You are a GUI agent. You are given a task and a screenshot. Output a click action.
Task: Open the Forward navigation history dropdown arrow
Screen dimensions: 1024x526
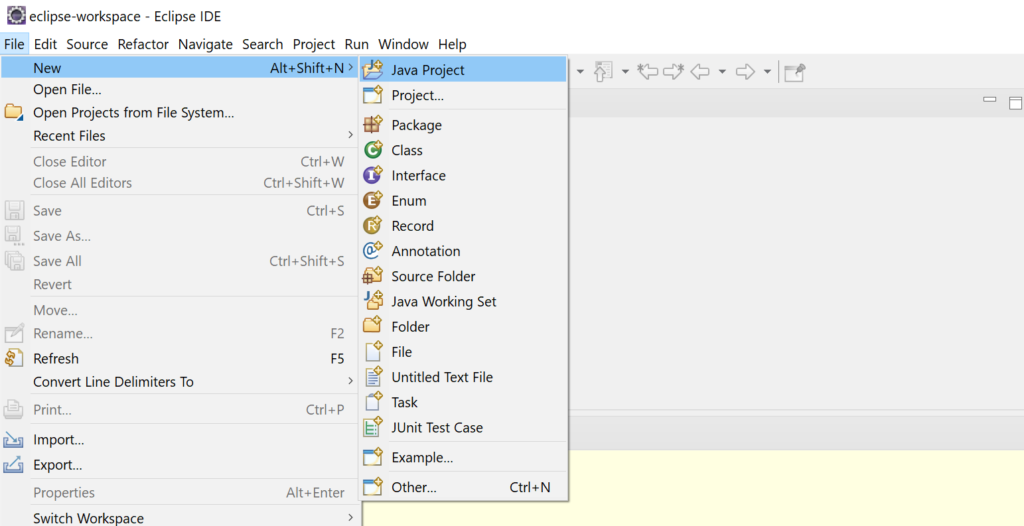(767, 72)
